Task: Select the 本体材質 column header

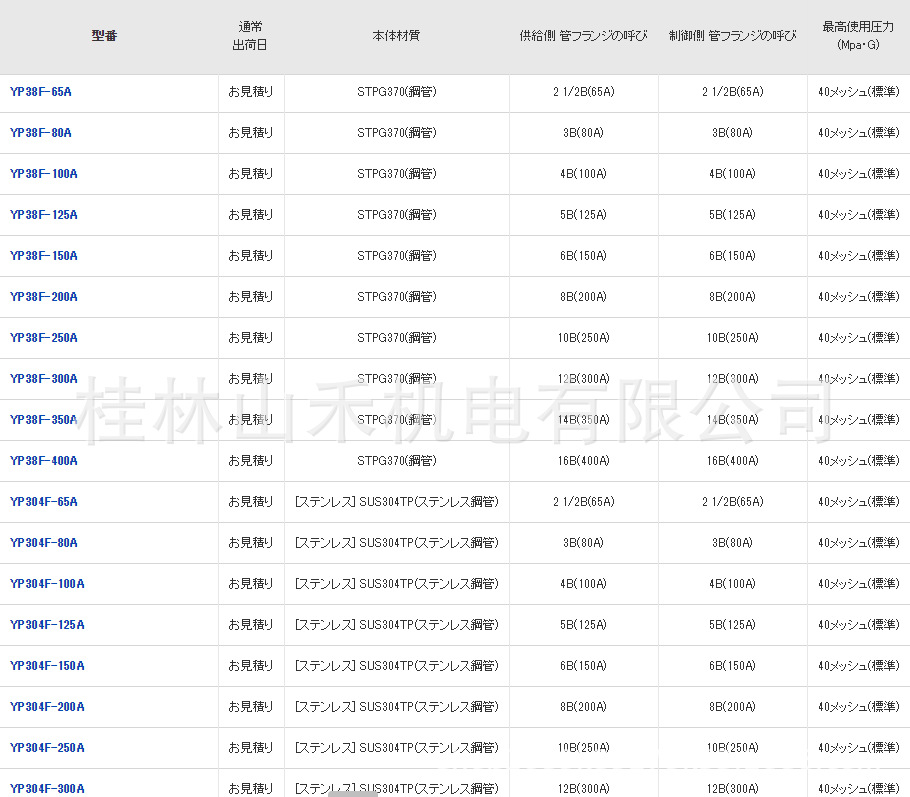Action: pyautogui.click(x=396, y=35)
